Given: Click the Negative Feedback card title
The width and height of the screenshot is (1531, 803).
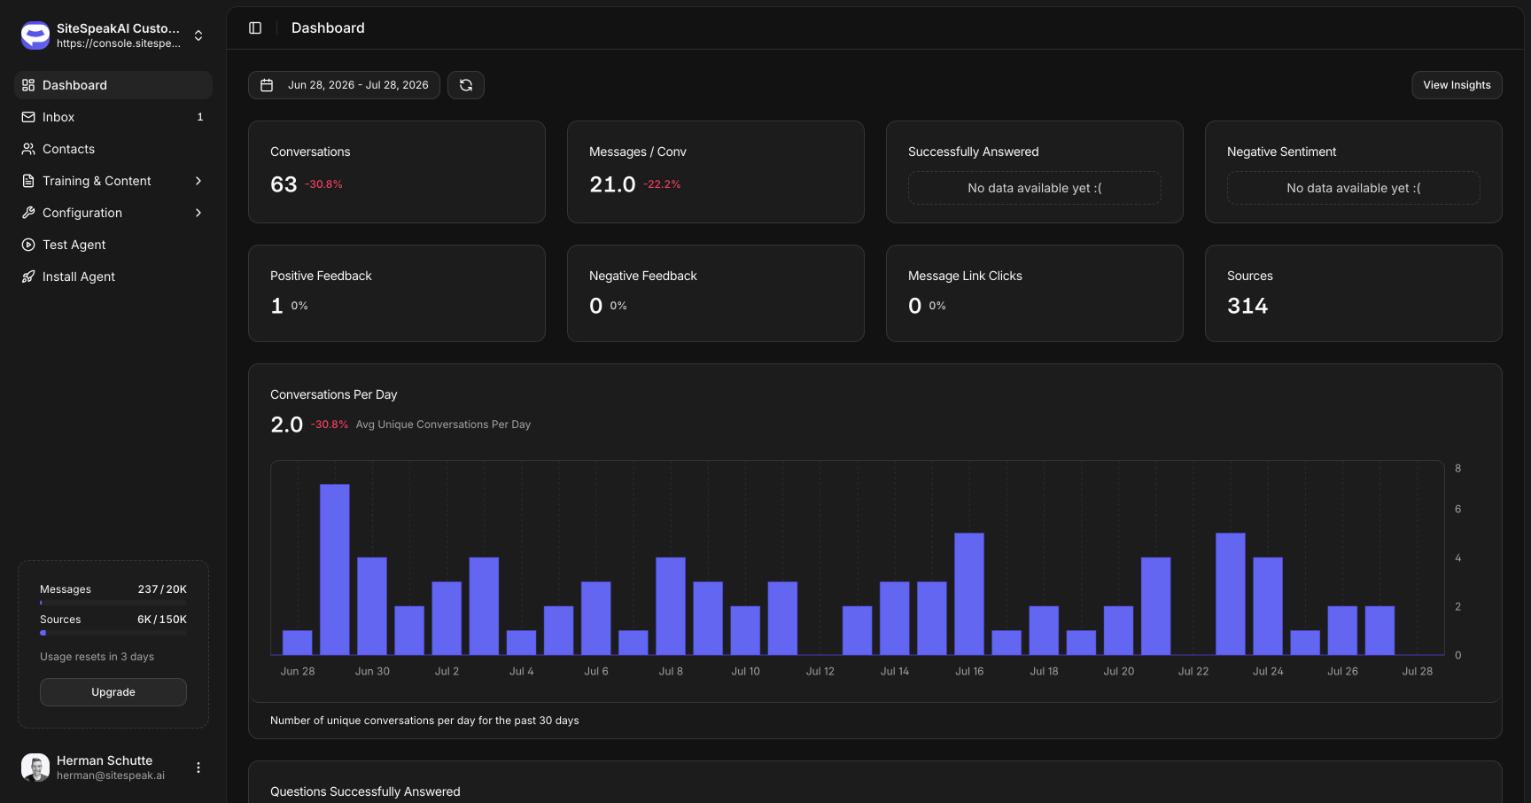Looking at the screenshot, I should [643, 276].
